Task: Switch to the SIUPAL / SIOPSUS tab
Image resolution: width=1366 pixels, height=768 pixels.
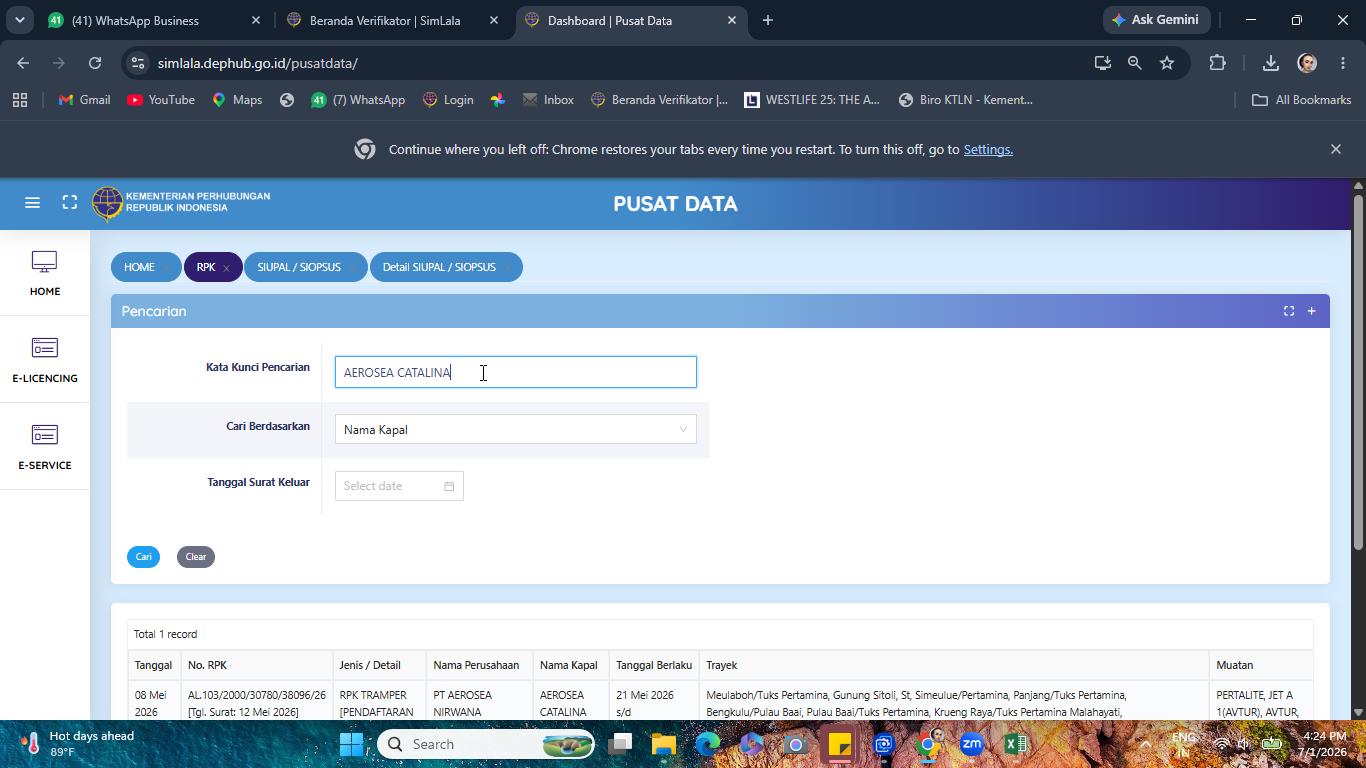Action: 299,267
